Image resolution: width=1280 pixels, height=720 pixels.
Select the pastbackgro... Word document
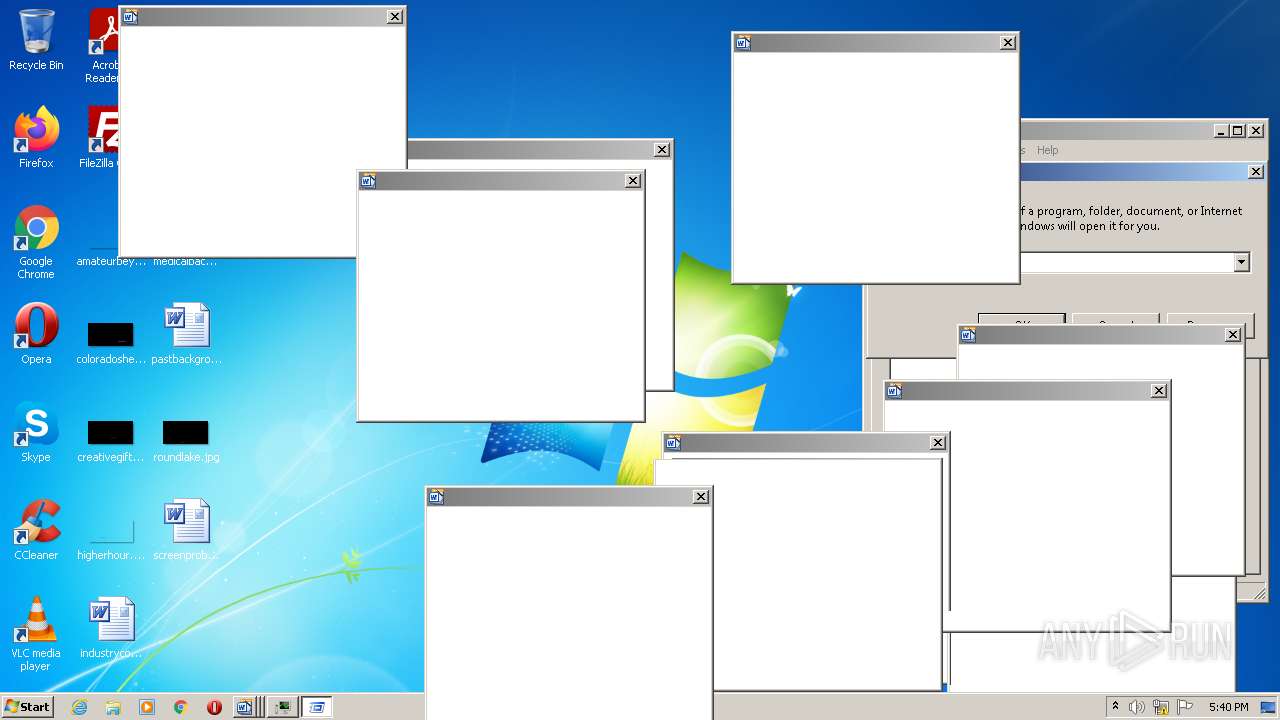pyautogui.click(x=187, y=334)
